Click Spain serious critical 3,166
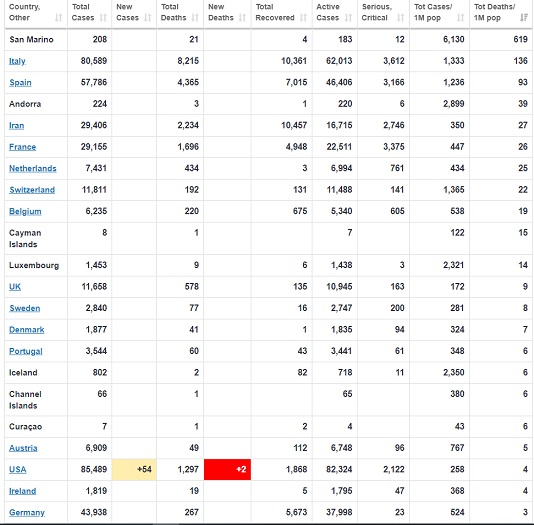Viewport: 534px width, 525px height. click(x=394, y=82)
